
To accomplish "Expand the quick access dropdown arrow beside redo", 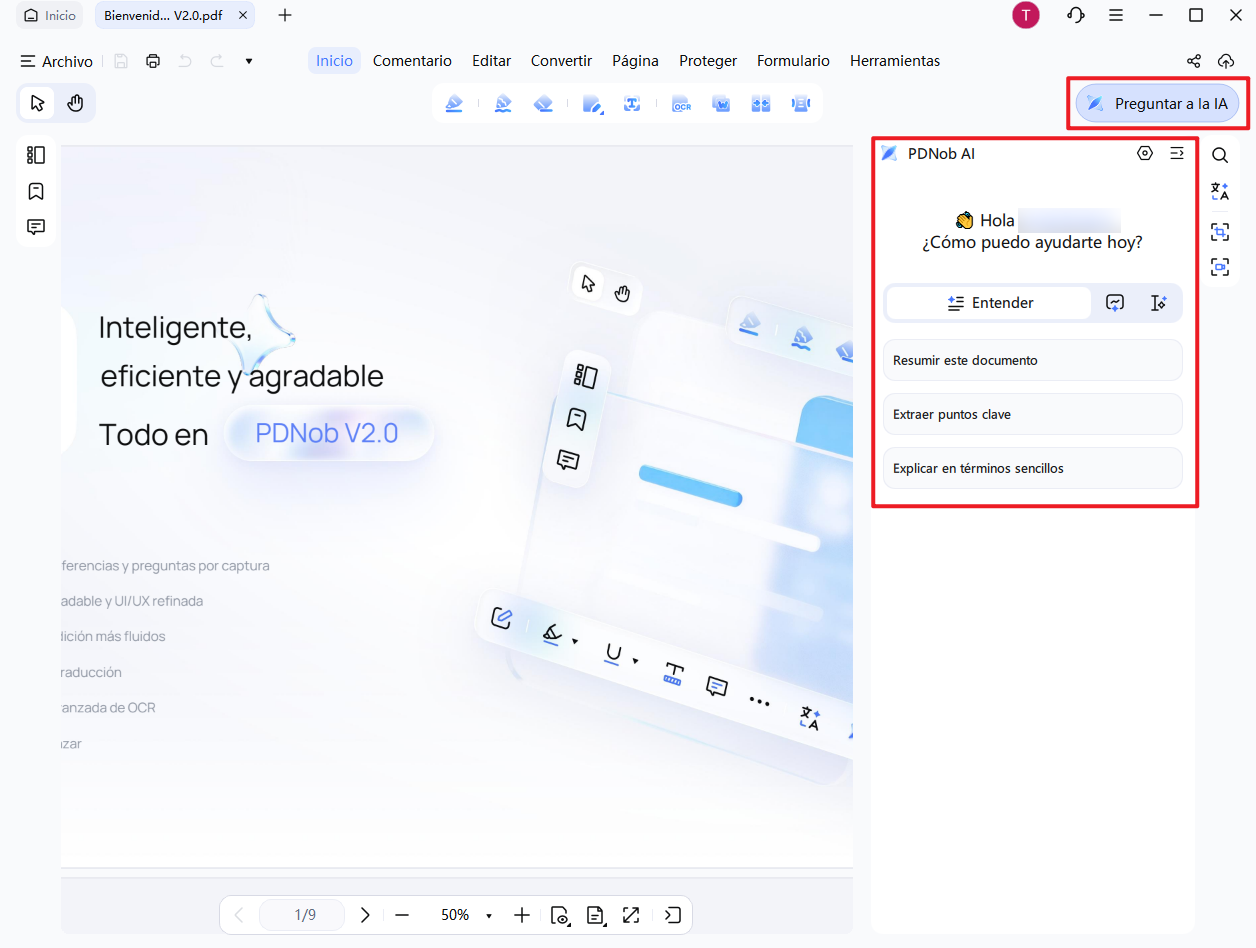I will click(x=249, y=61).
